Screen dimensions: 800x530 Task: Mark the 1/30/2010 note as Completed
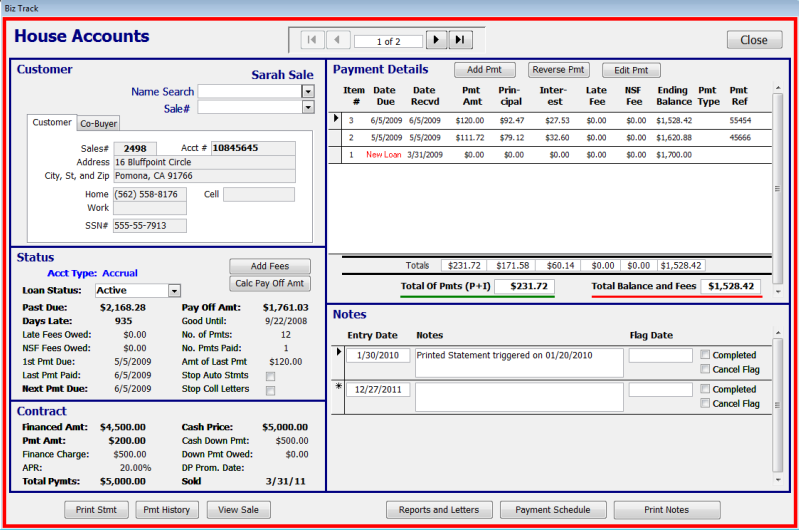point(706,355)
